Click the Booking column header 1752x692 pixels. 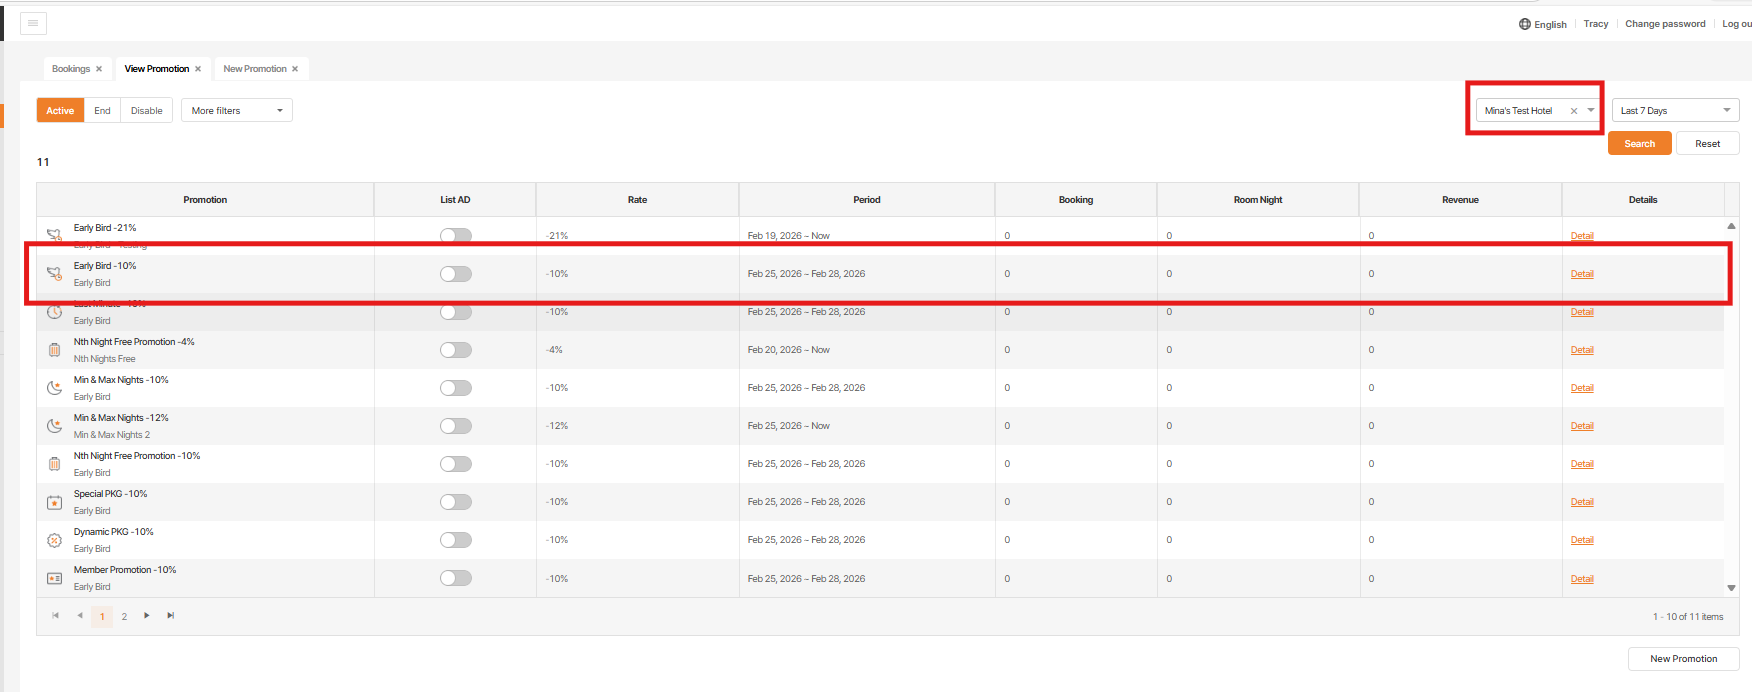(x=1076, y=200)
